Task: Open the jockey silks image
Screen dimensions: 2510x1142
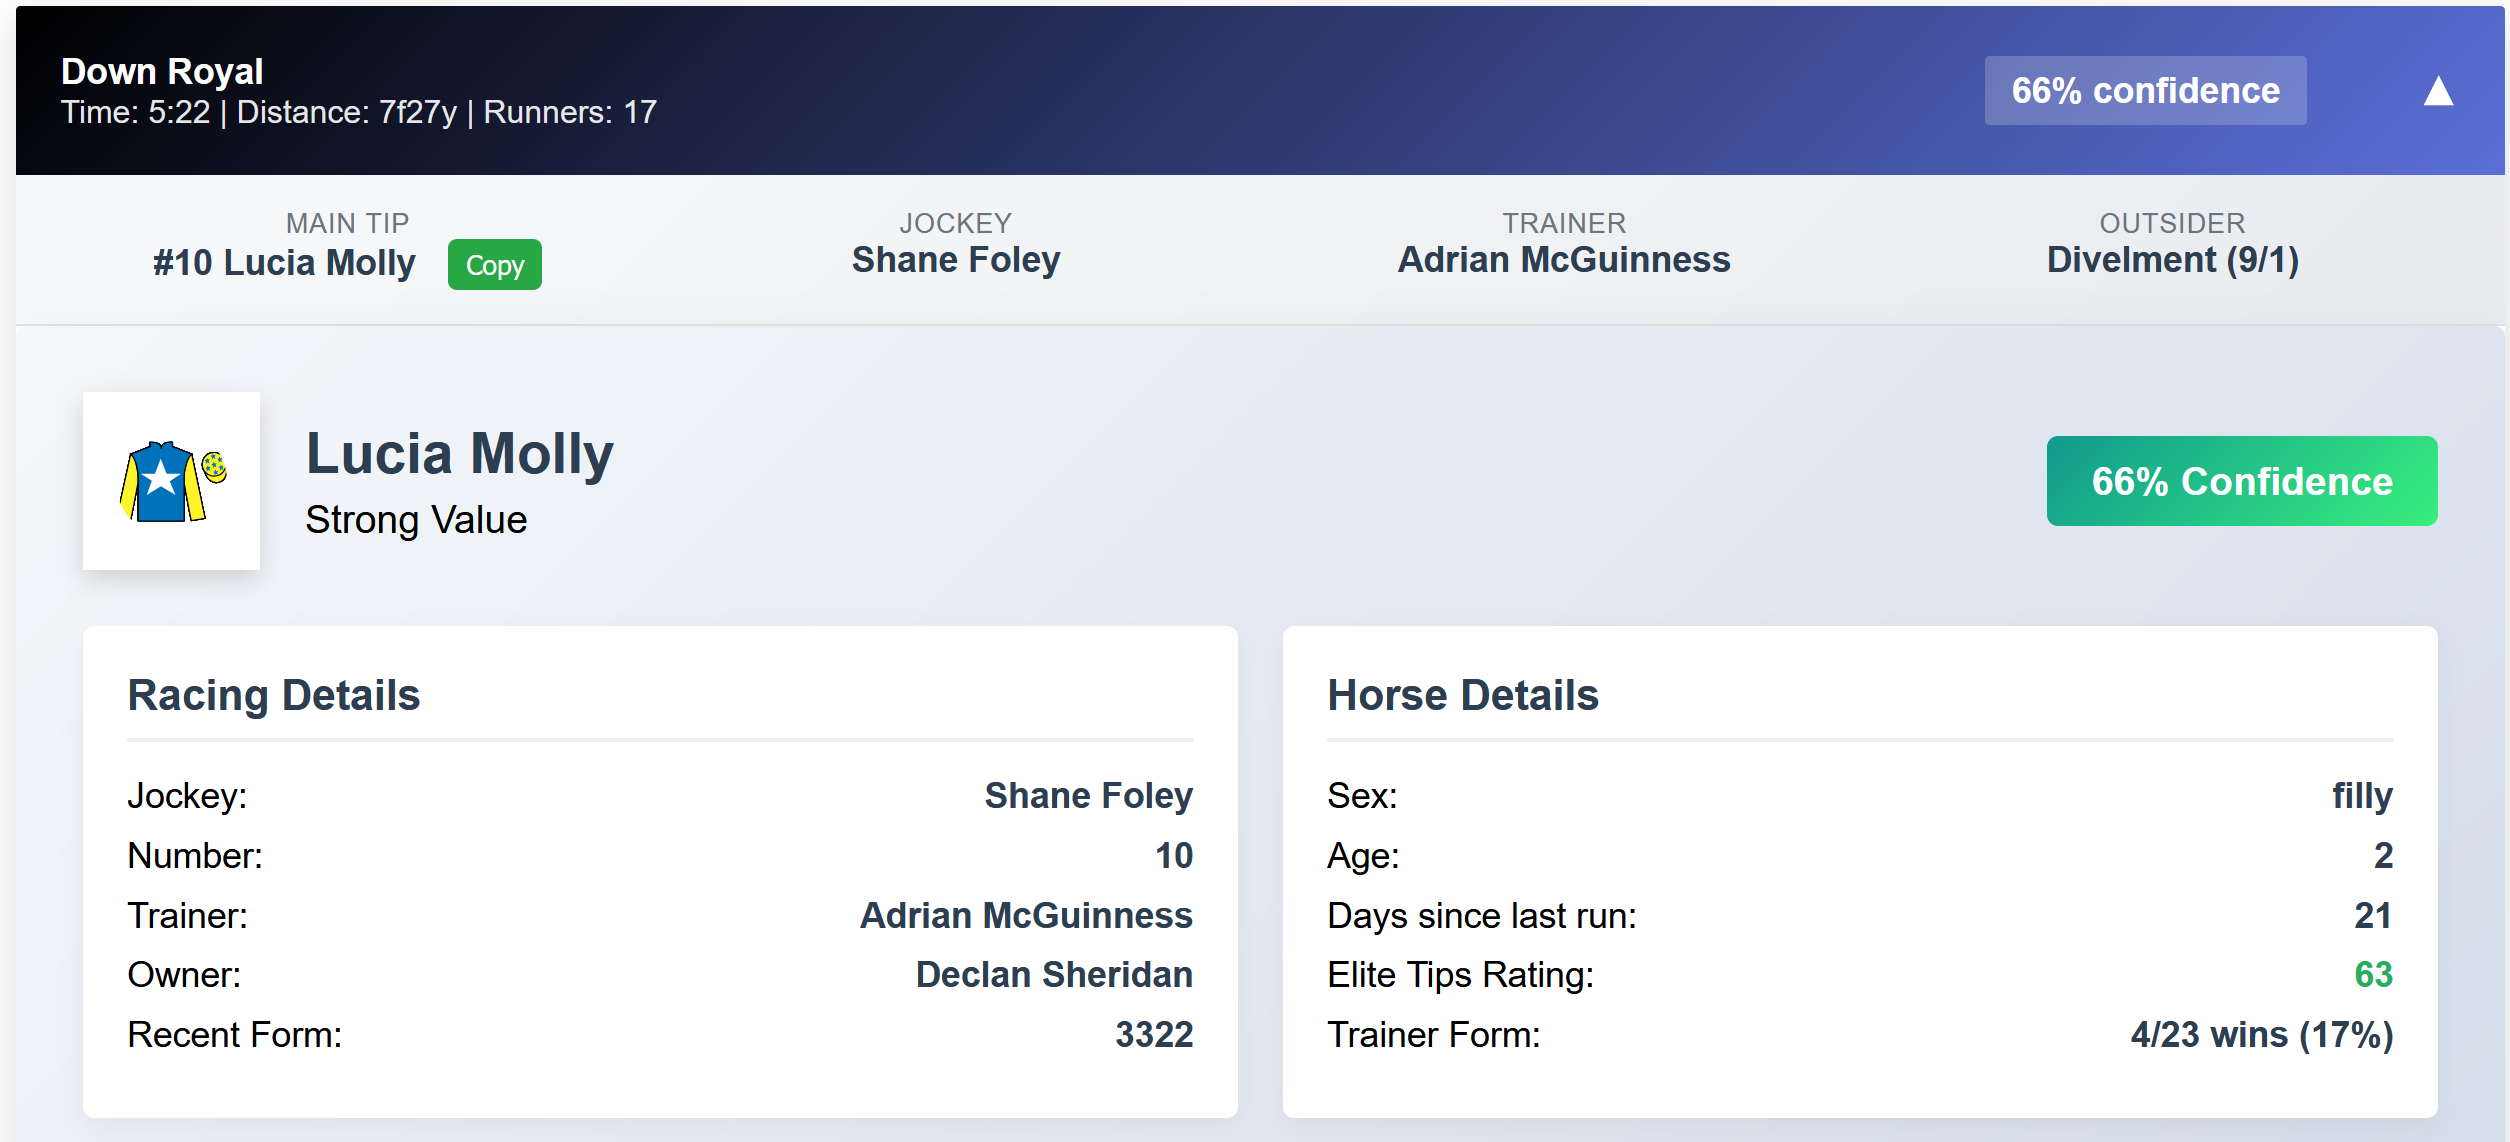Action: click(172, 481)
